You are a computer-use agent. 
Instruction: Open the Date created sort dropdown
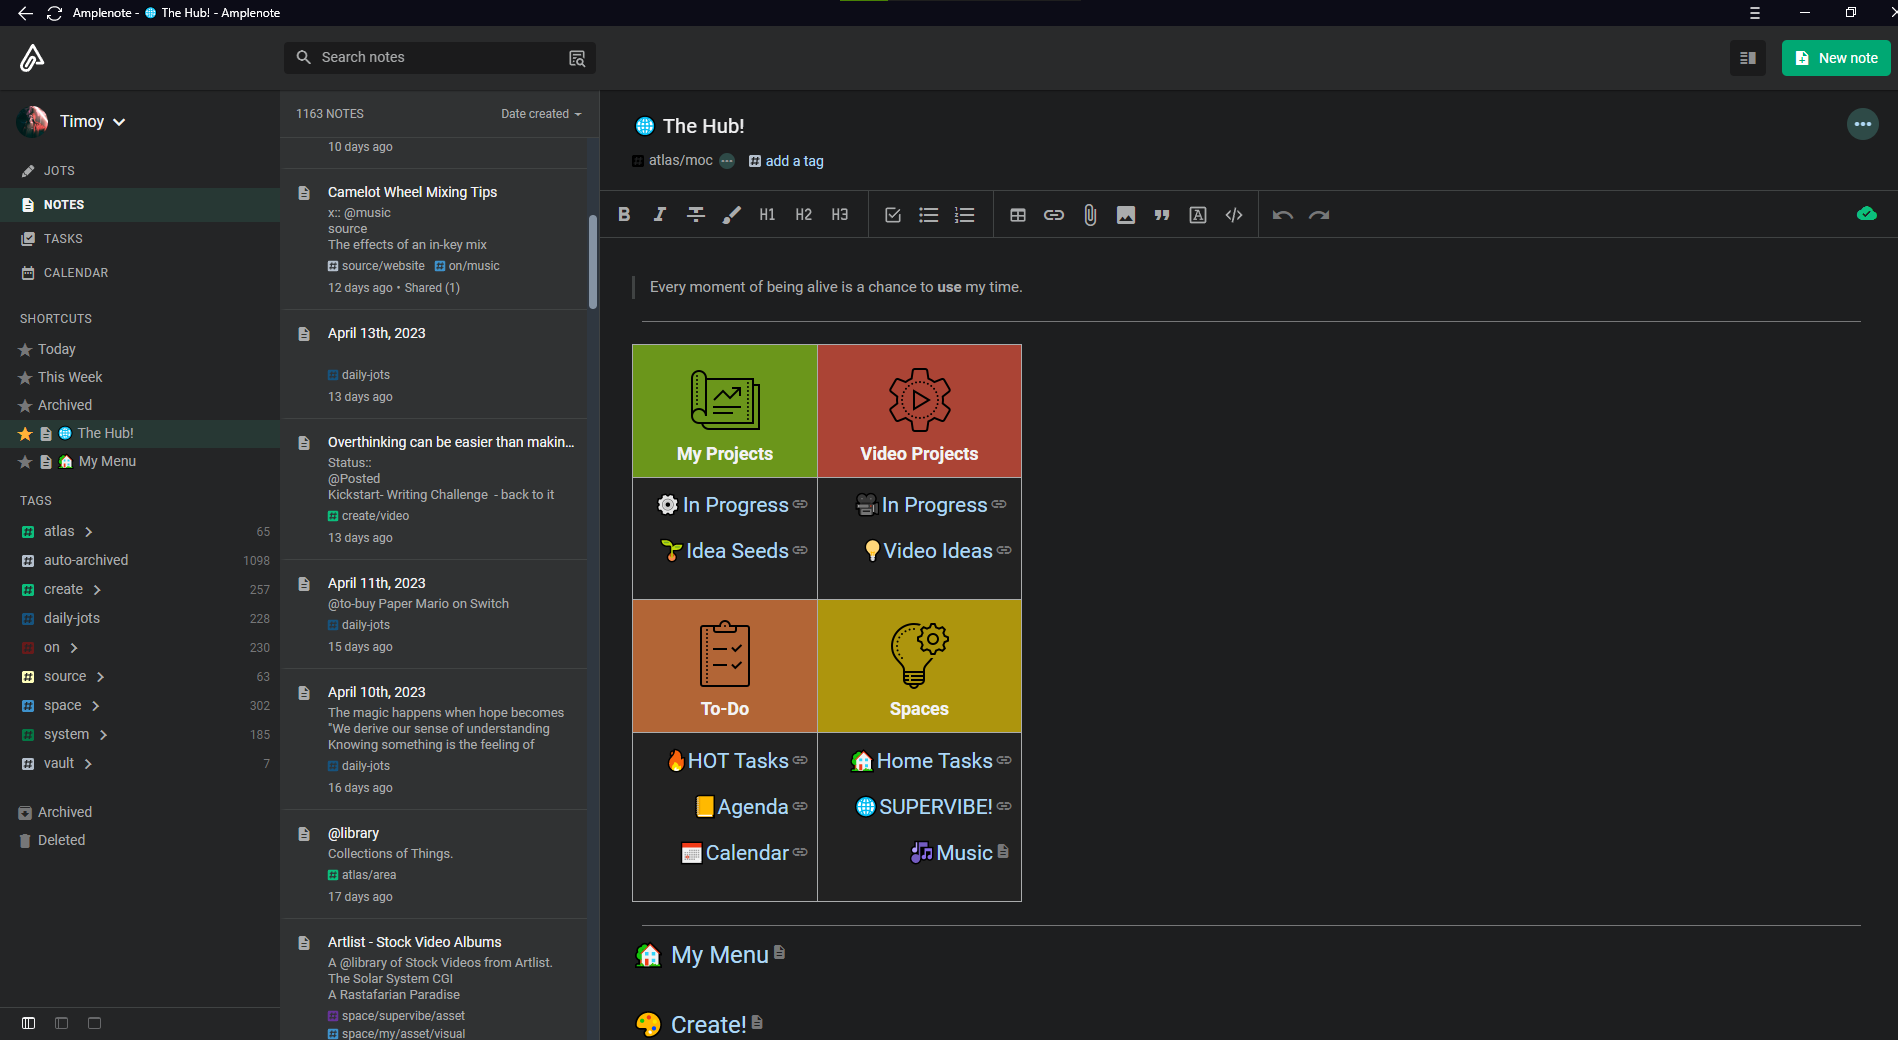pos(539,113)
